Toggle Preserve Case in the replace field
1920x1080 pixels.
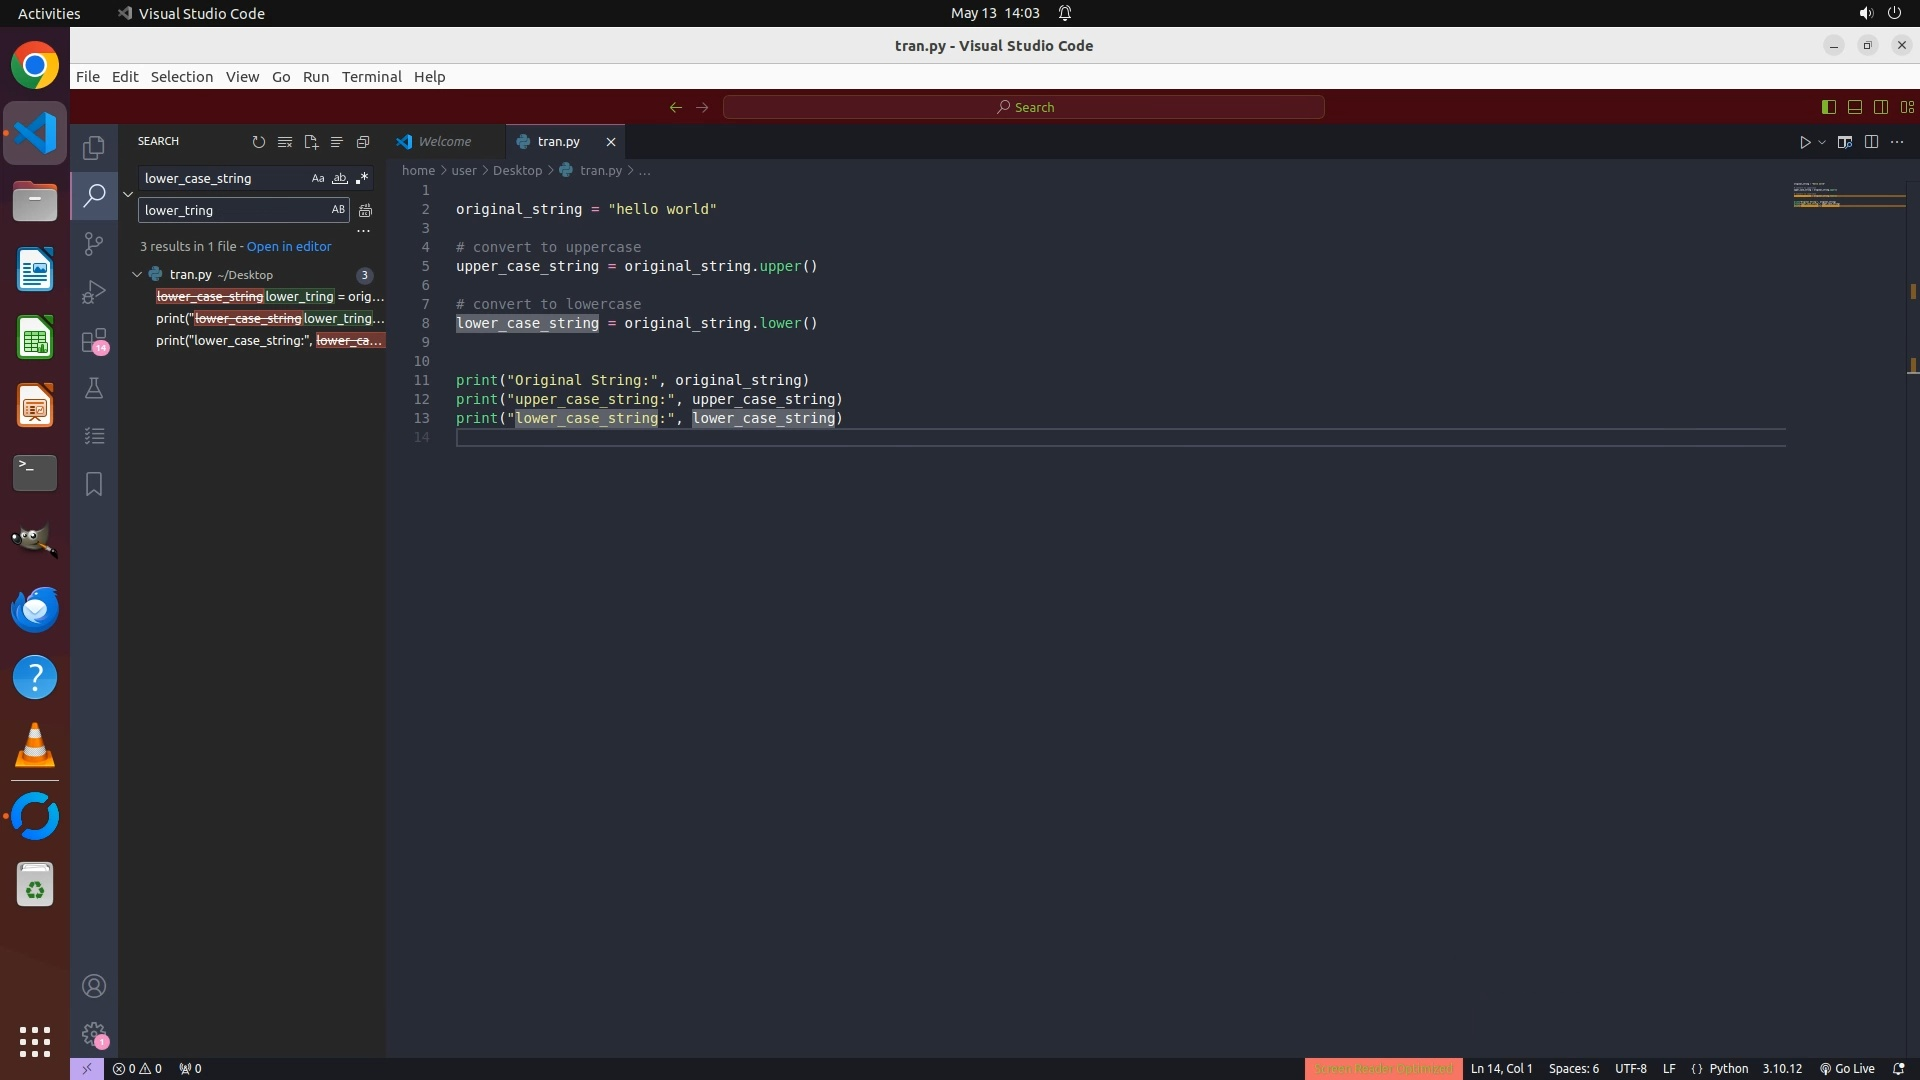pyautogui.click(x=338, y=210)
